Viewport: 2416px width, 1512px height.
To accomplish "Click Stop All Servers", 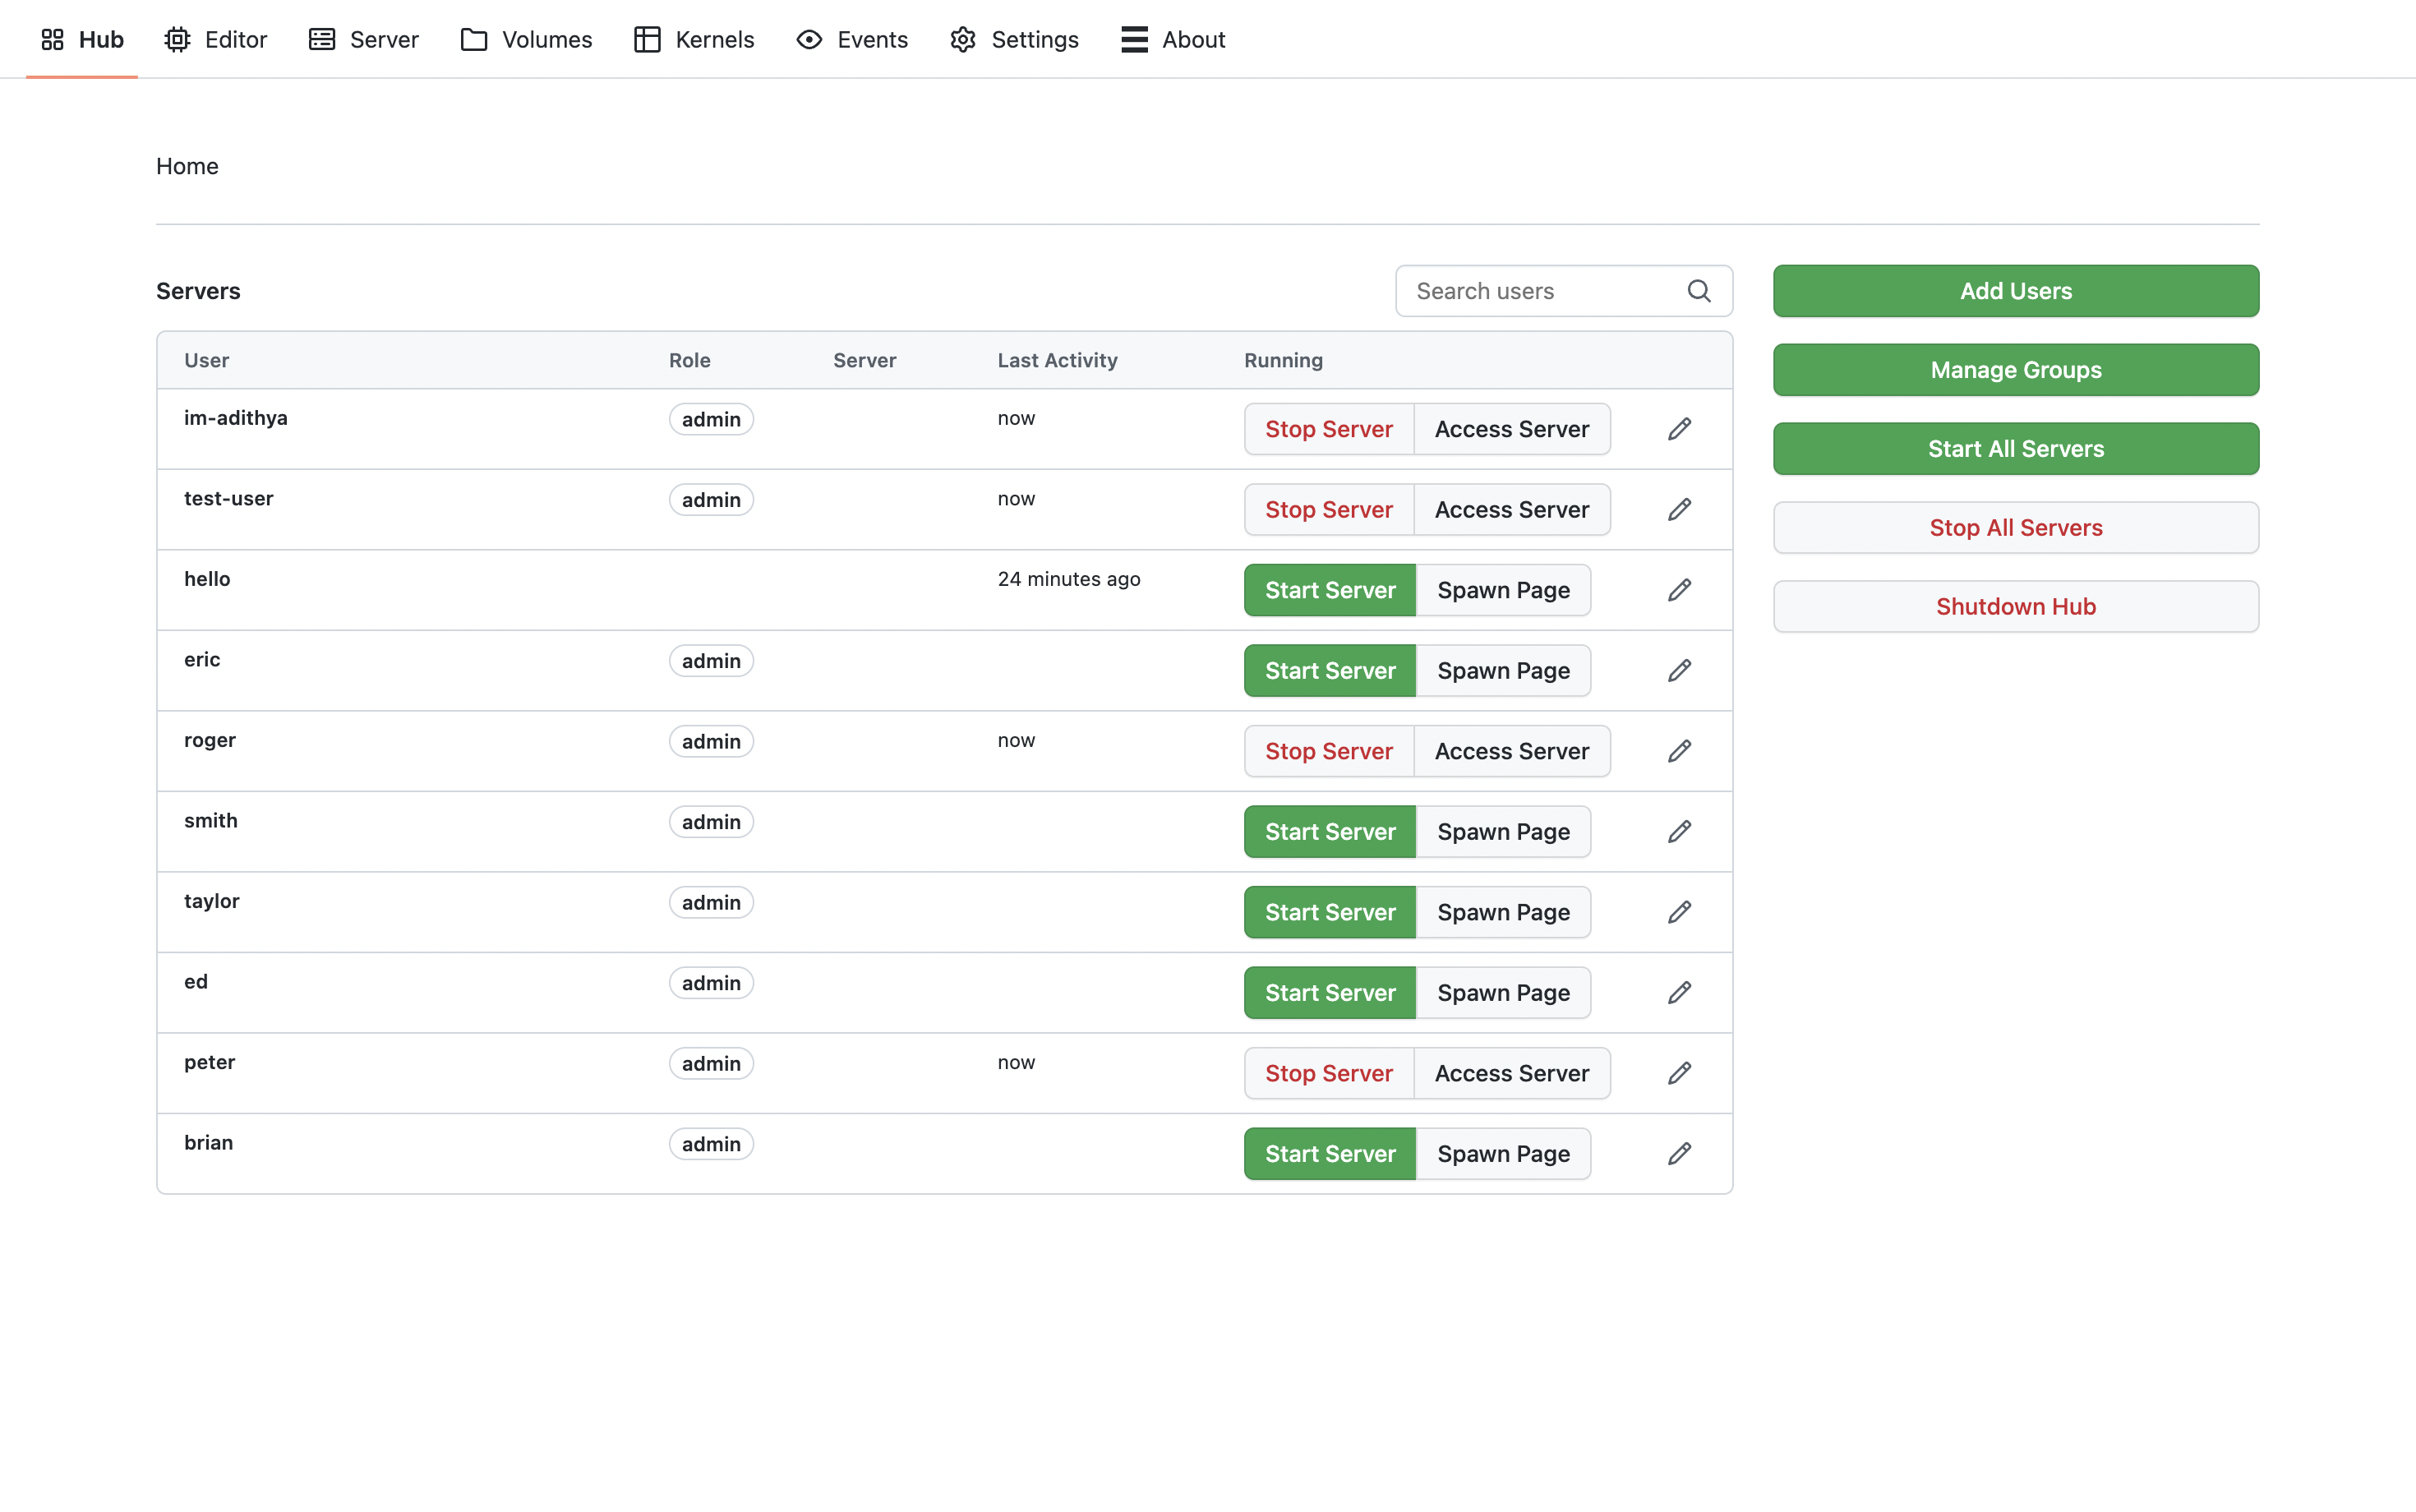I will tap(2015, 527).
